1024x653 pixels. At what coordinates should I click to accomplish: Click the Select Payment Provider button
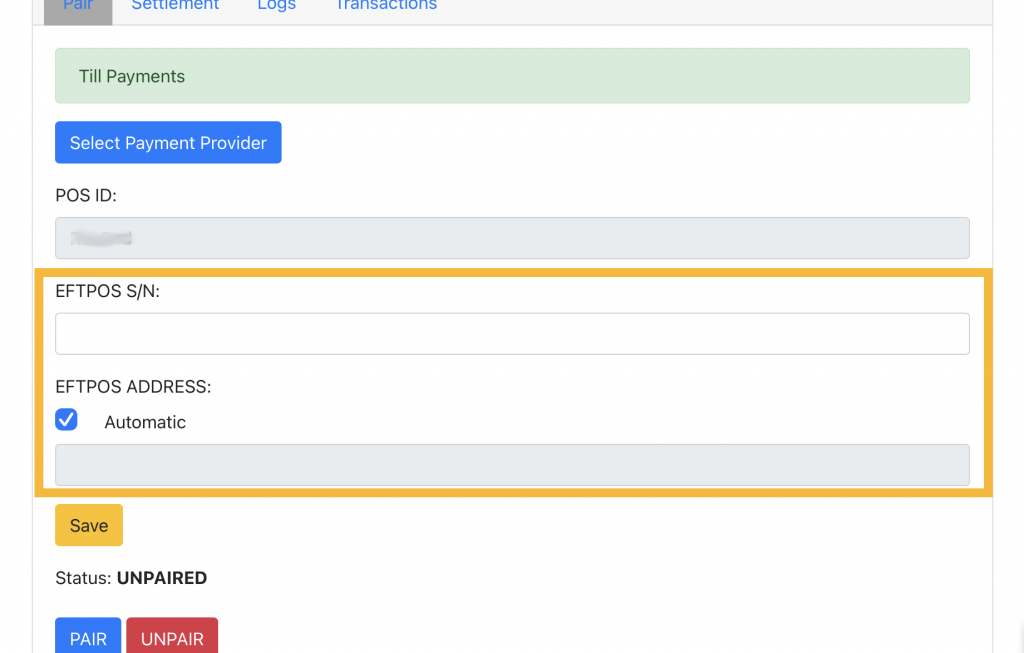click(168, 143)
